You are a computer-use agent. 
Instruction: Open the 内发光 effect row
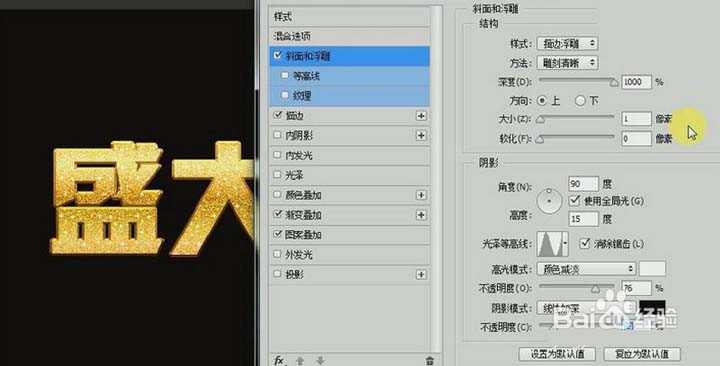(350, 155)
